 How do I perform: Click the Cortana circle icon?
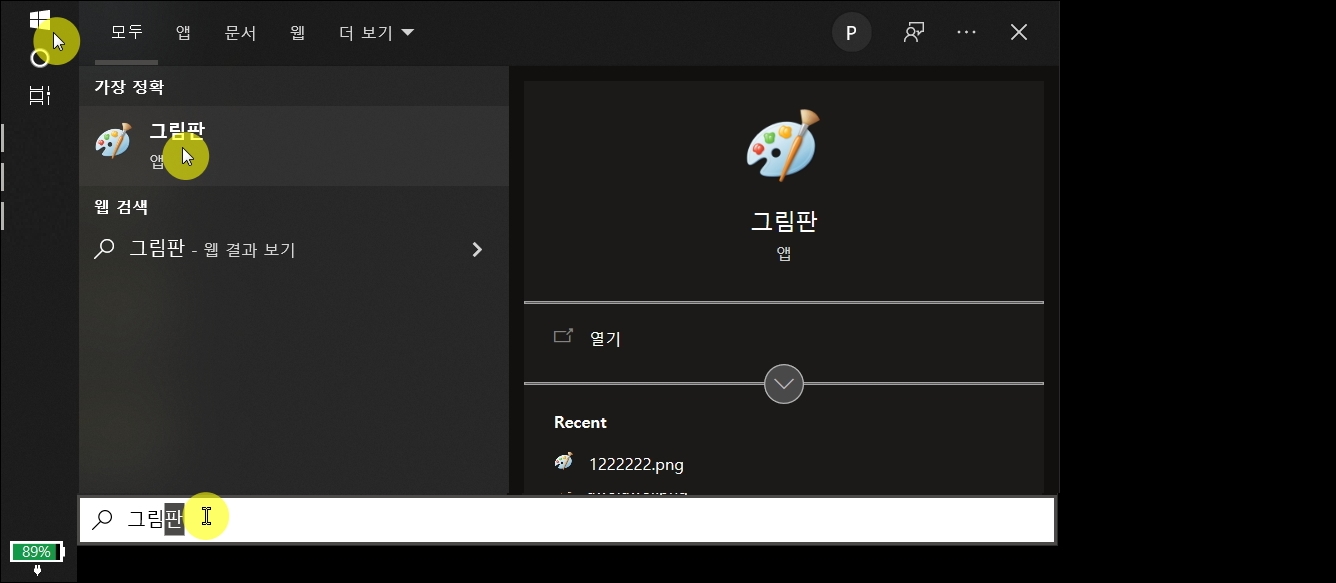point(40,58)
